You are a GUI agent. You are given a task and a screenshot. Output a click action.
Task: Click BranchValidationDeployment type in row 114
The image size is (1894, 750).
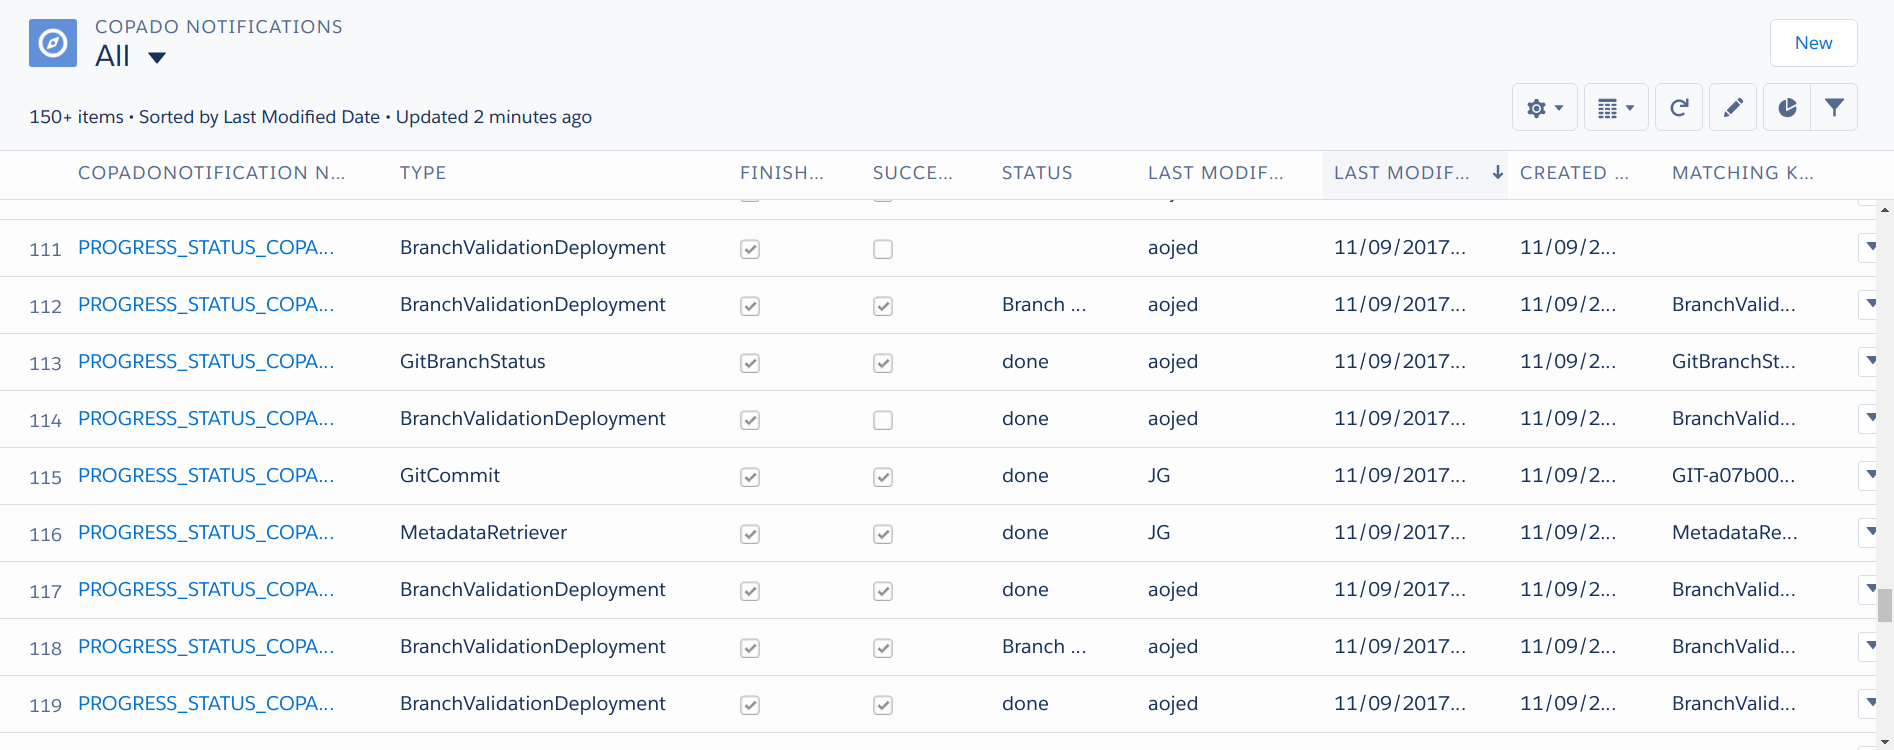click(533, 418)
